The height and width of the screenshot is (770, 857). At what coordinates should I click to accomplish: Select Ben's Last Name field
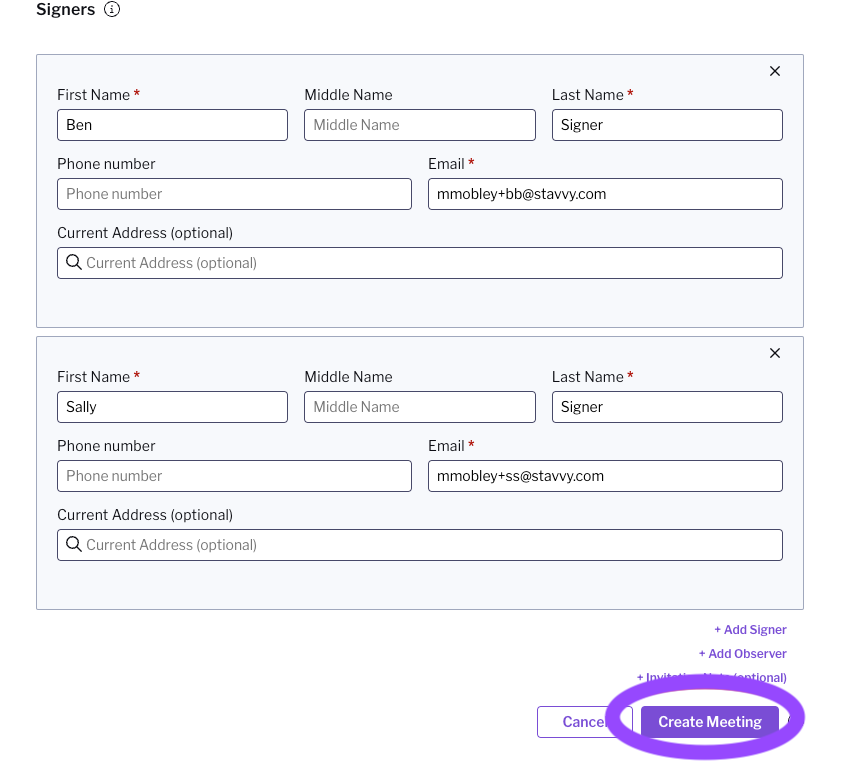667,125
